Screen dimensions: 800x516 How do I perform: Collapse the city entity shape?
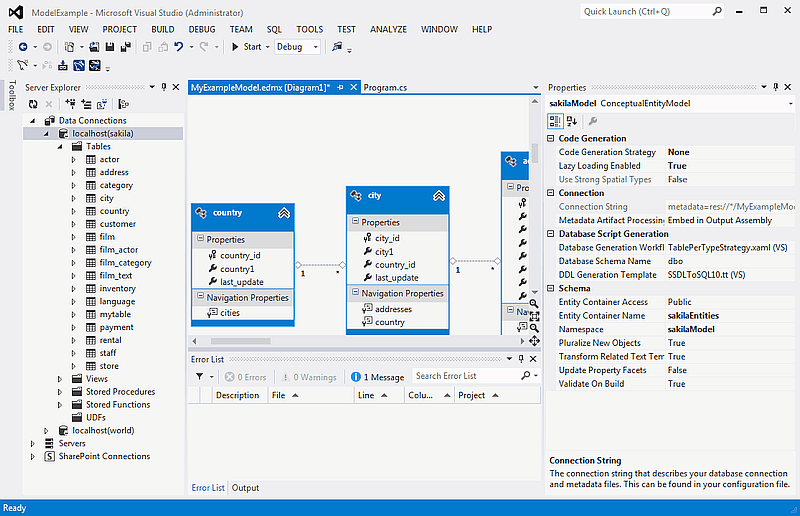click(439, 196)
